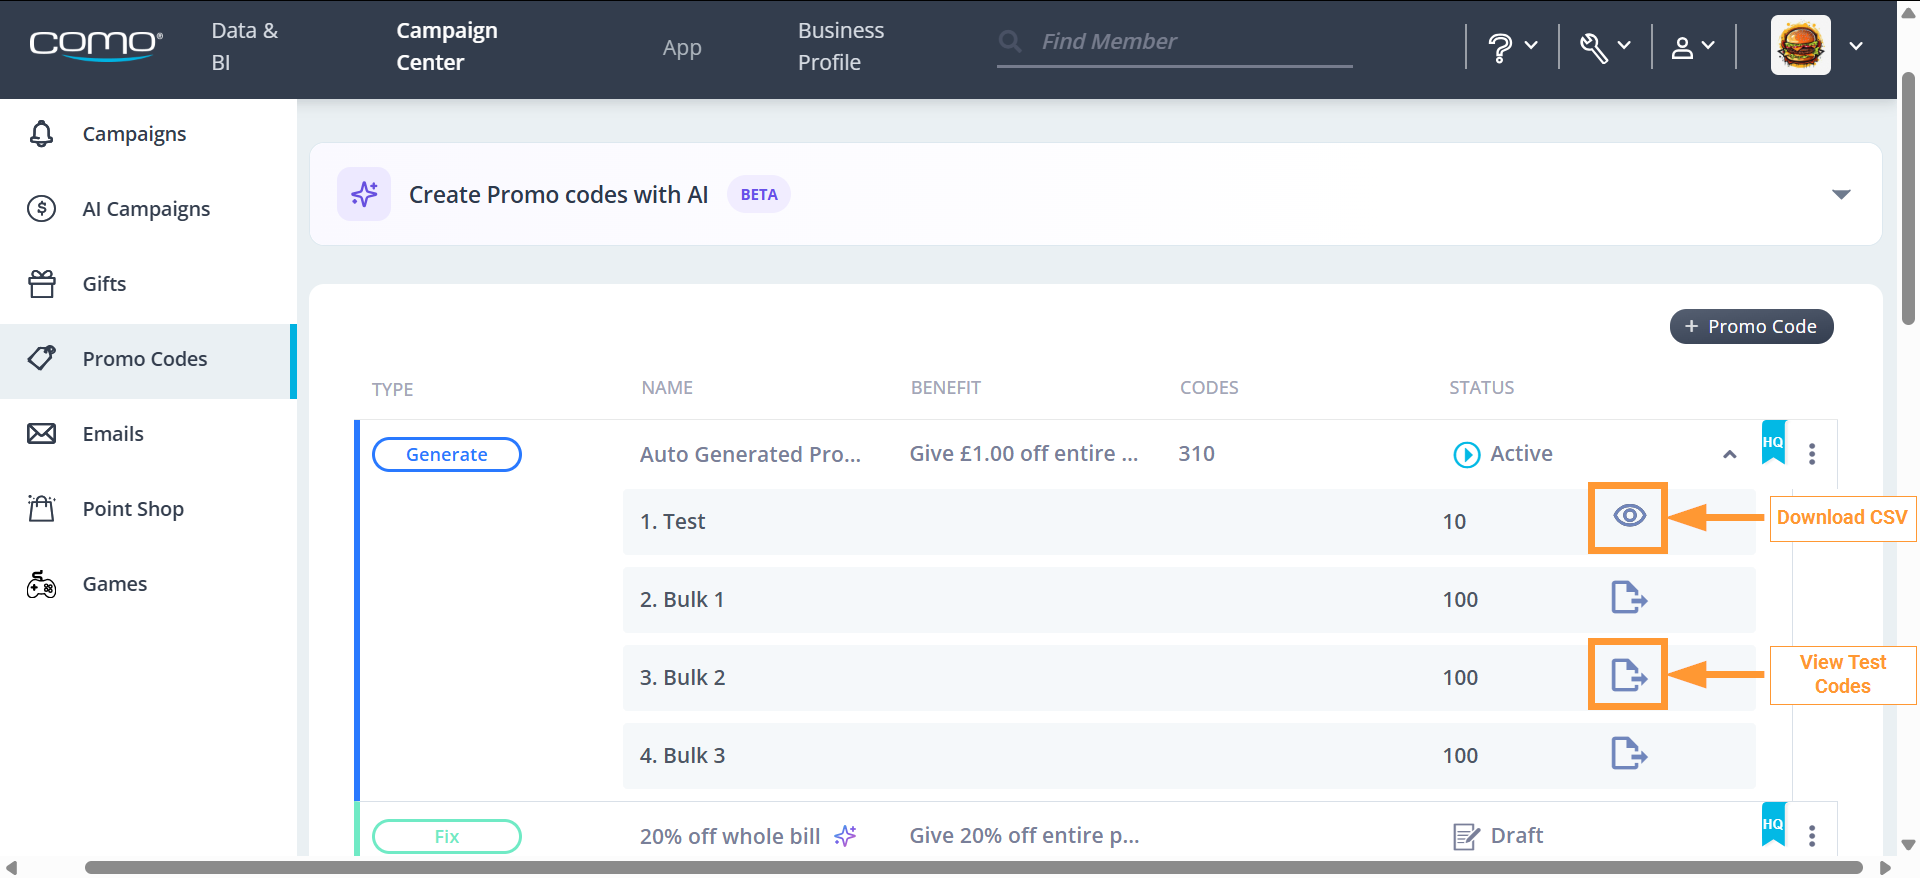This screenshot has height=878, width=1920.
Task: Collapse the Auto Generated promo row
Action: coord(1730,454)
